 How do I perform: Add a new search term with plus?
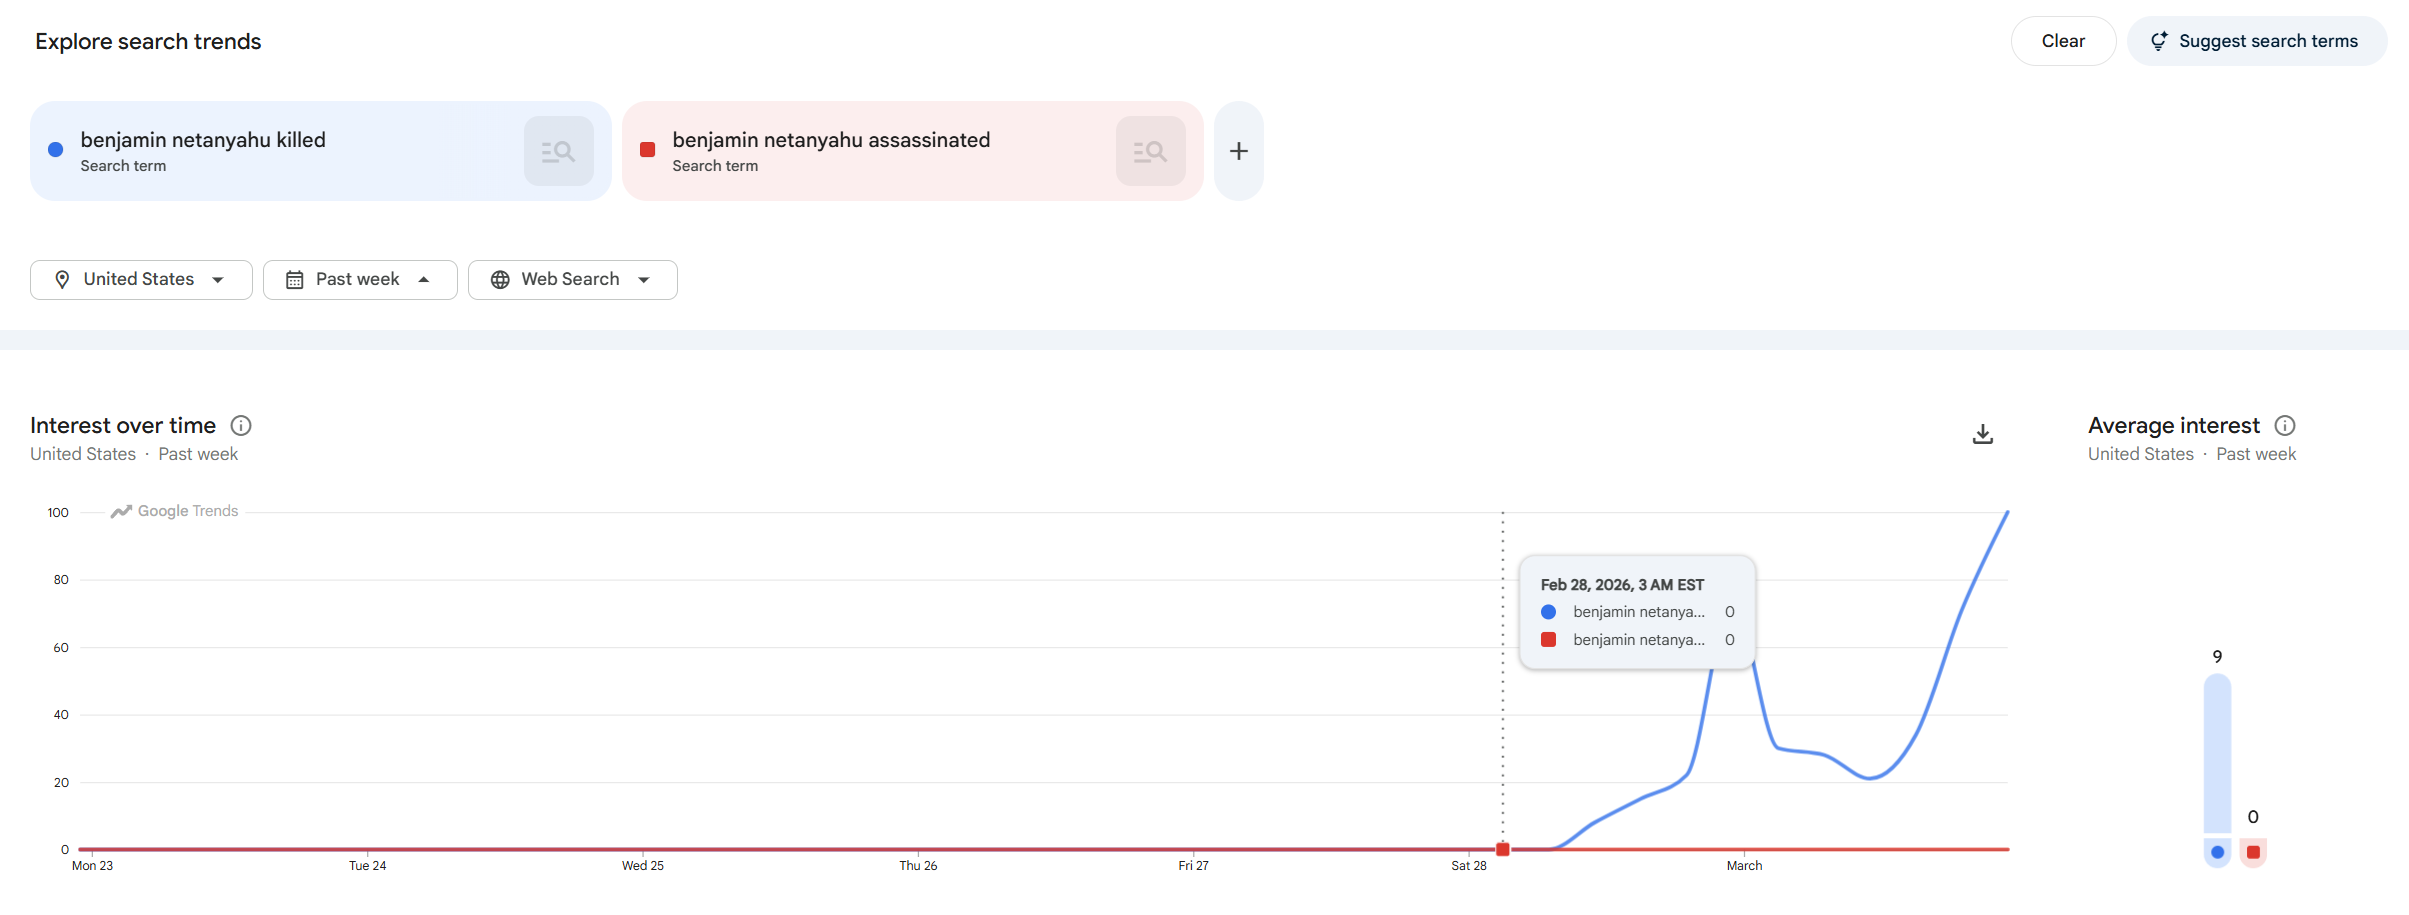tap(1239, 151)
